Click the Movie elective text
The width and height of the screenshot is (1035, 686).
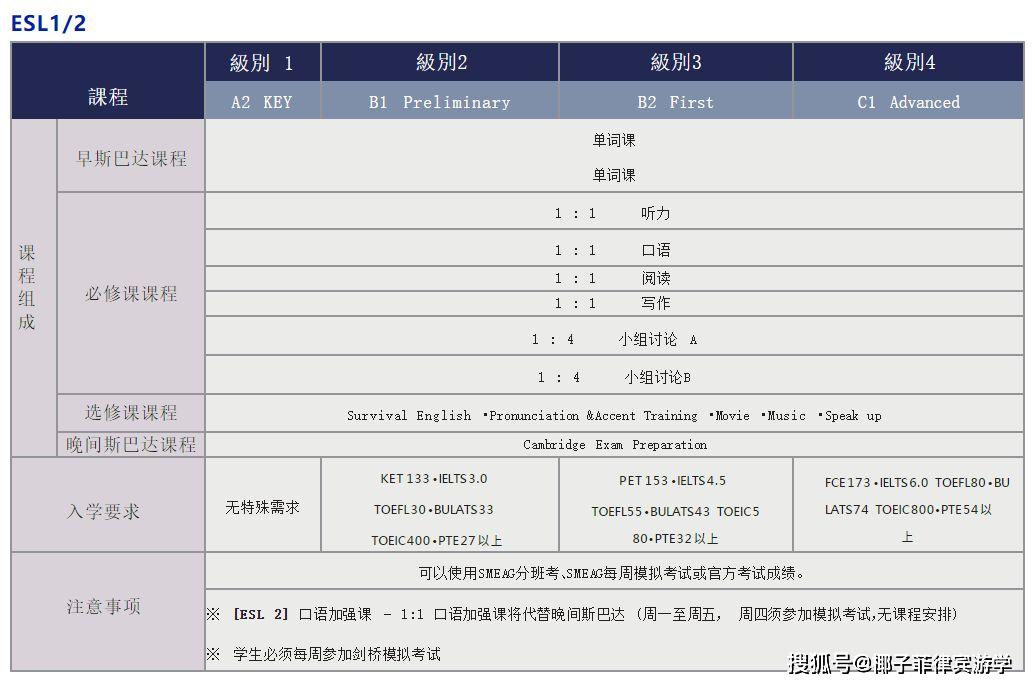click(731, 415)
